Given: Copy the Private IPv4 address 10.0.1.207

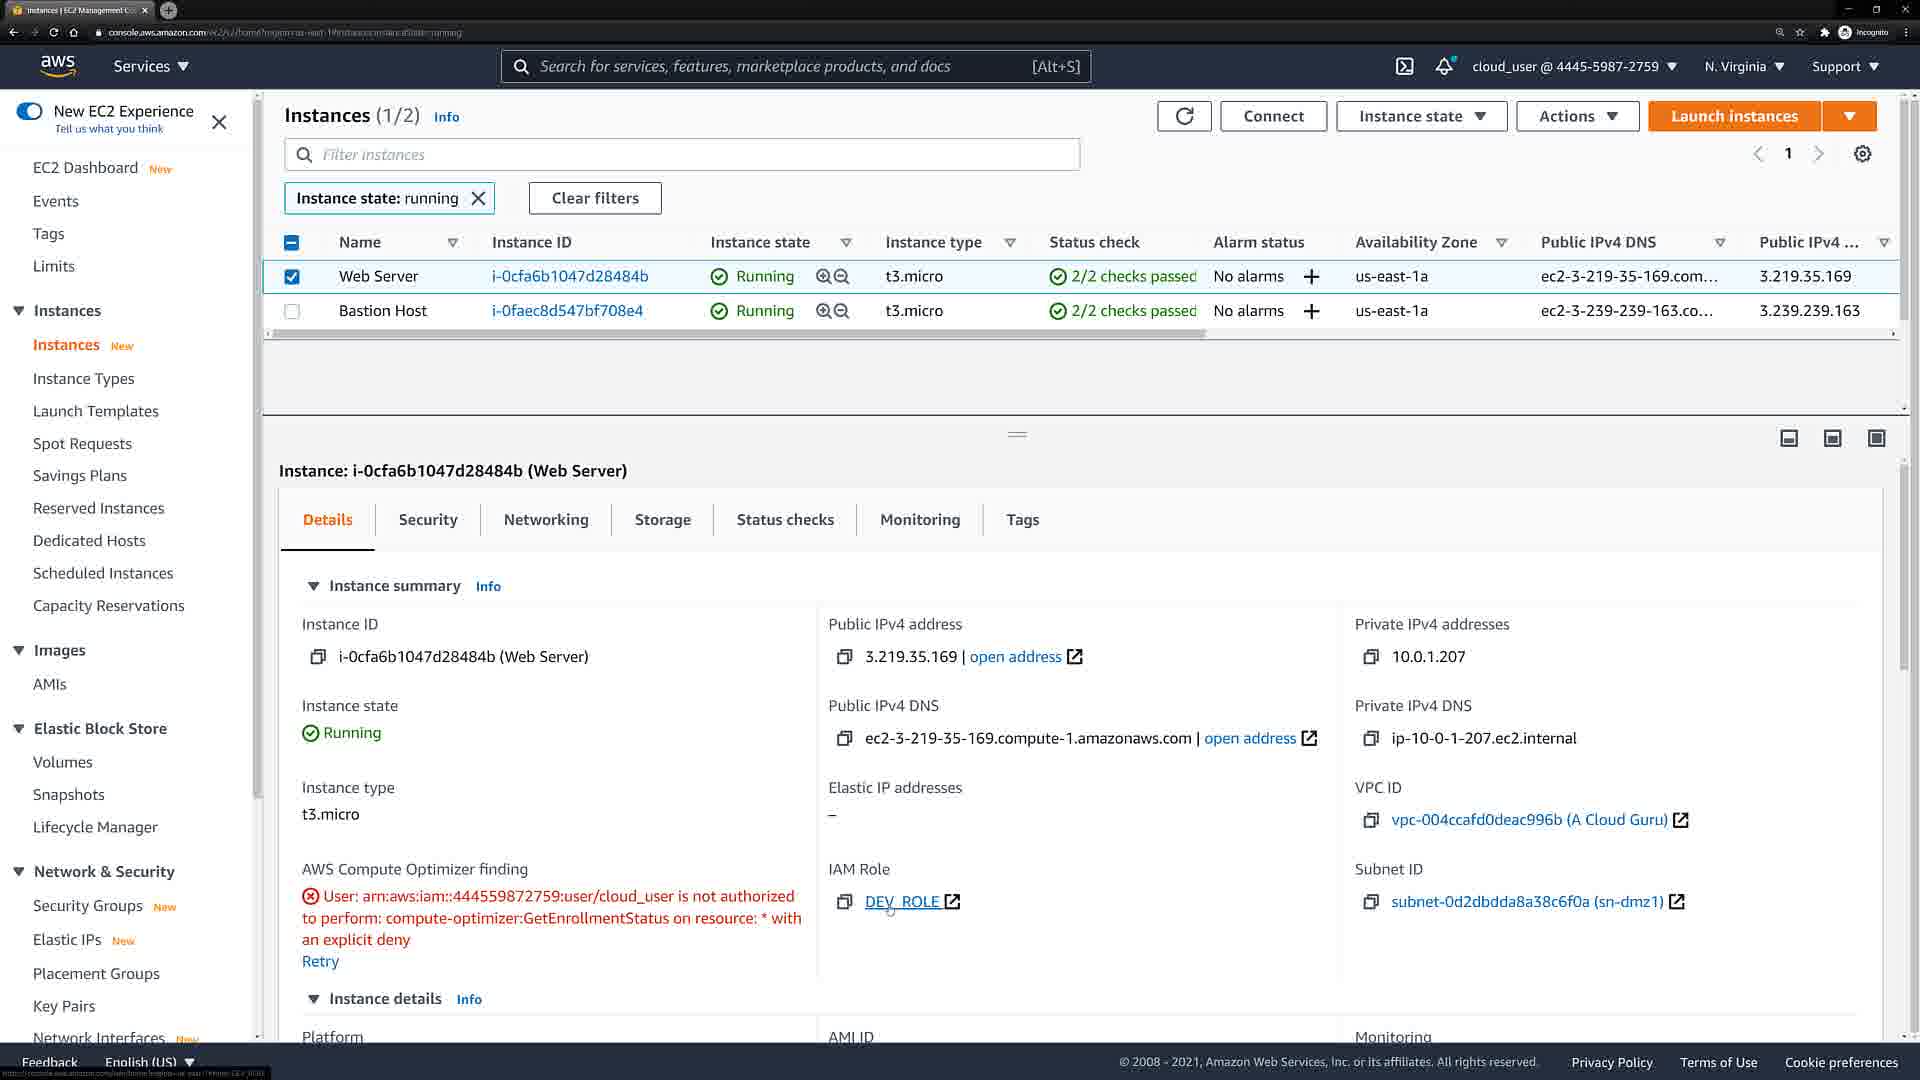Looking at the screenshot, I should click(x=1370, y=657).
